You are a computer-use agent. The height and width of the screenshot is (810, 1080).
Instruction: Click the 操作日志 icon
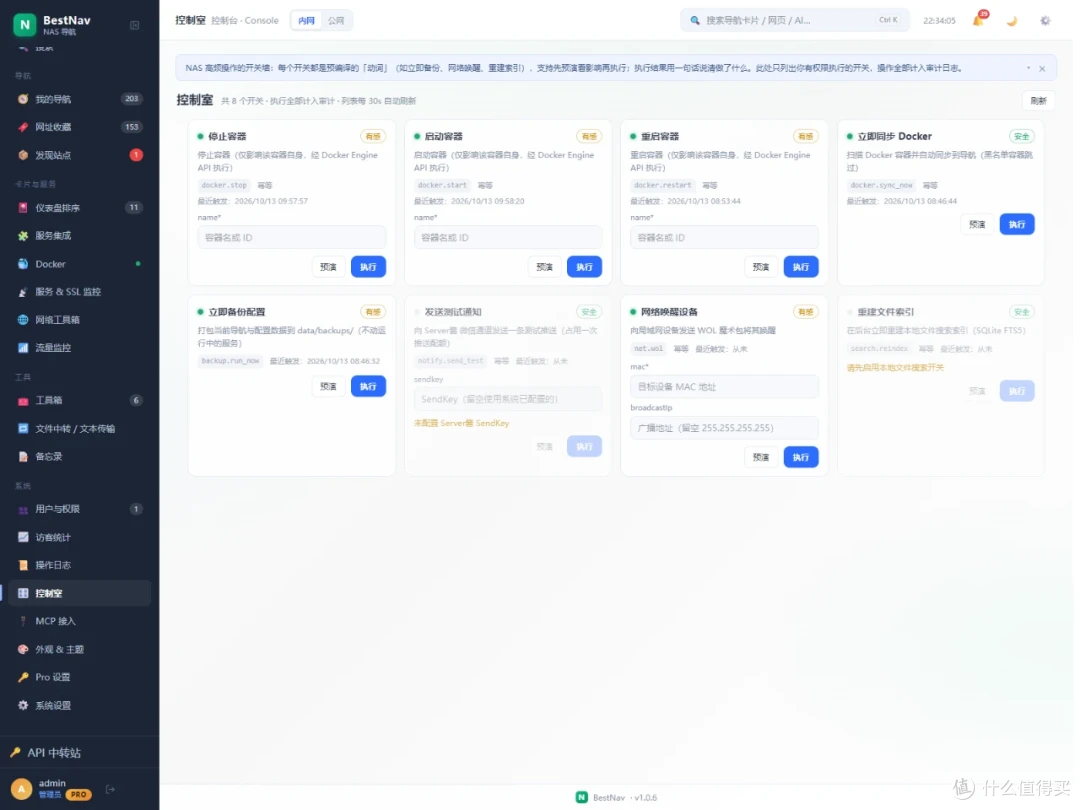[x=23, y=565]
